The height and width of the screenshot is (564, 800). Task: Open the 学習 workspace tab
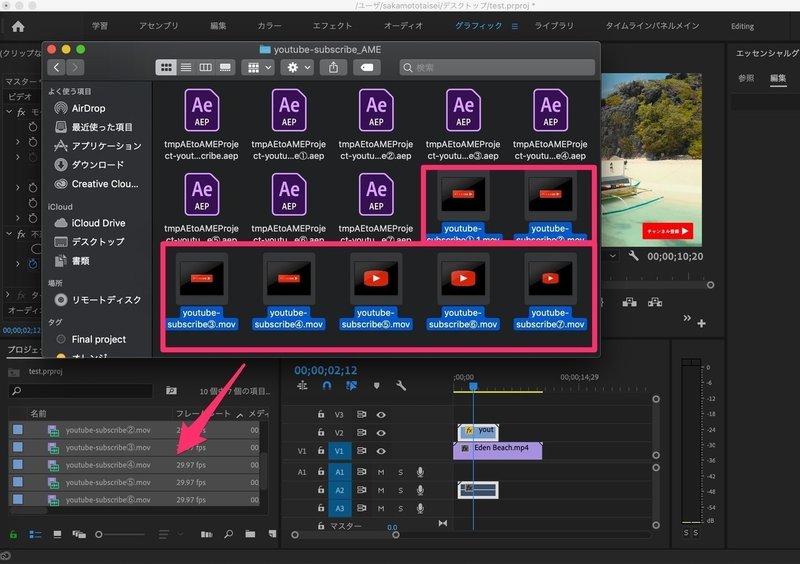(99, 26)
